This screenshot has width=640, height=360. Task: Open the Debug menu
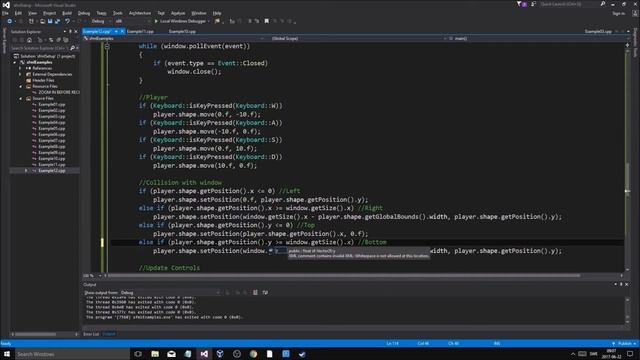pos(84,13)
